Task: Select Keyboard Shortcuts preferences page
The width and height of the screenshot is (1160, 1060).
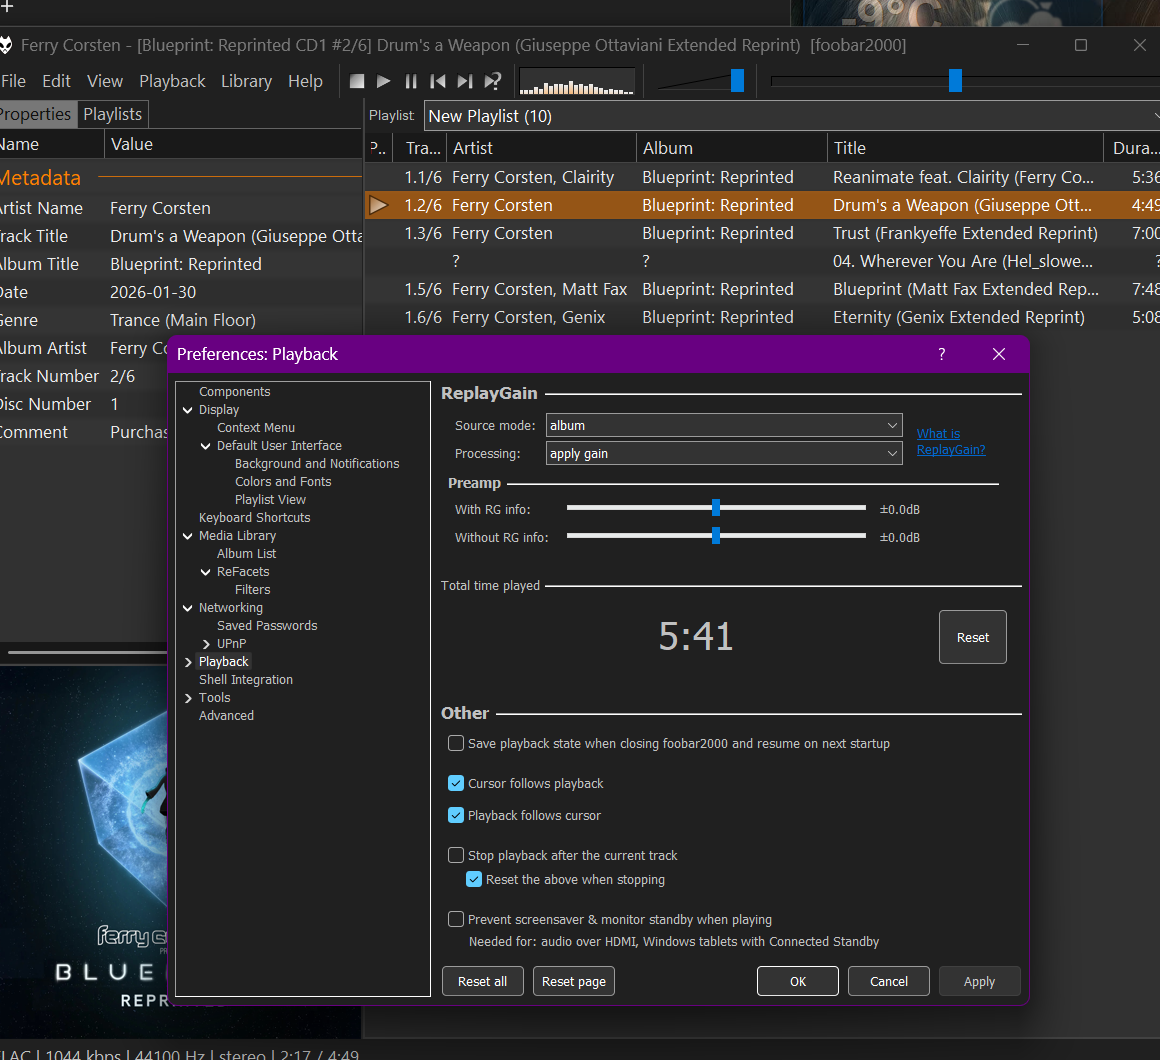Action: coord(254,518)
